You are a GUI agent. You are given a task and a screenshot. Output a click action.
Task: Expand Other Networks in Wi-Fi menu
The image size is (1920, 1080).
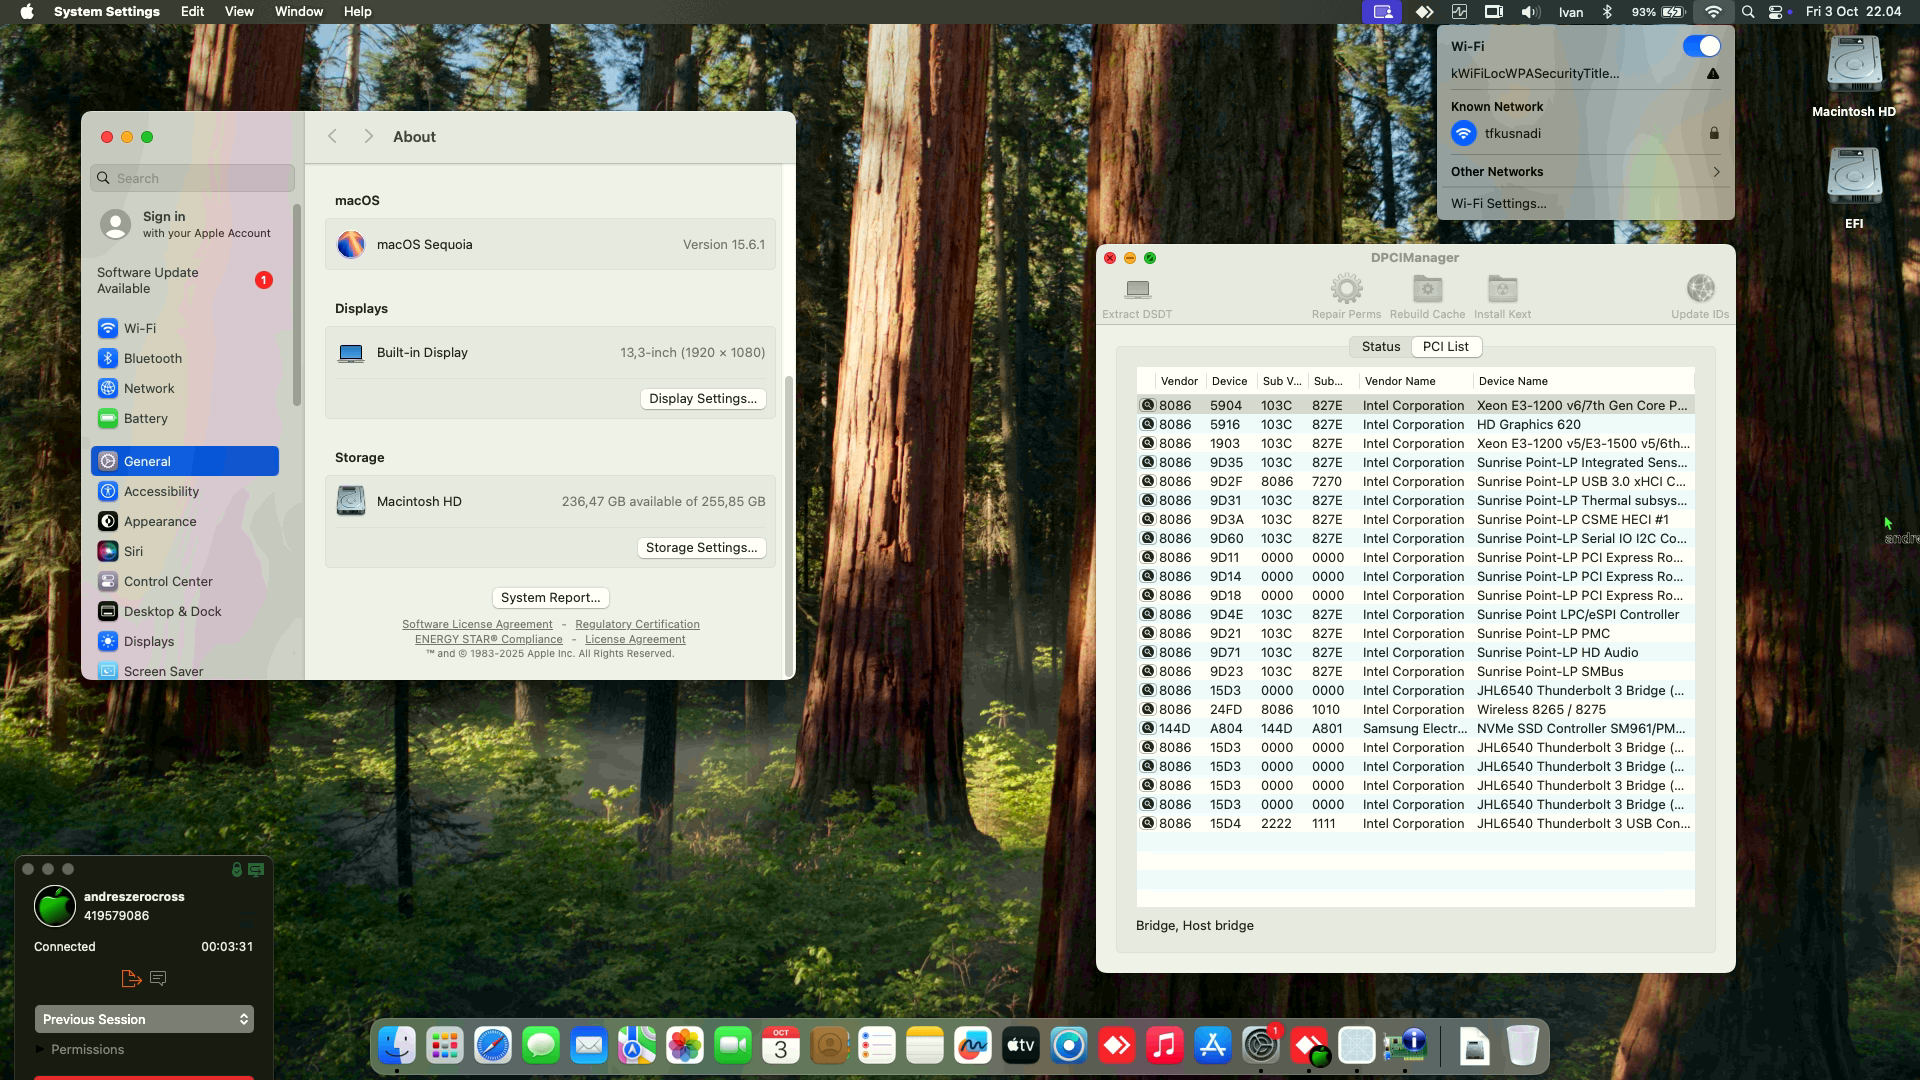click(1585, 172)
